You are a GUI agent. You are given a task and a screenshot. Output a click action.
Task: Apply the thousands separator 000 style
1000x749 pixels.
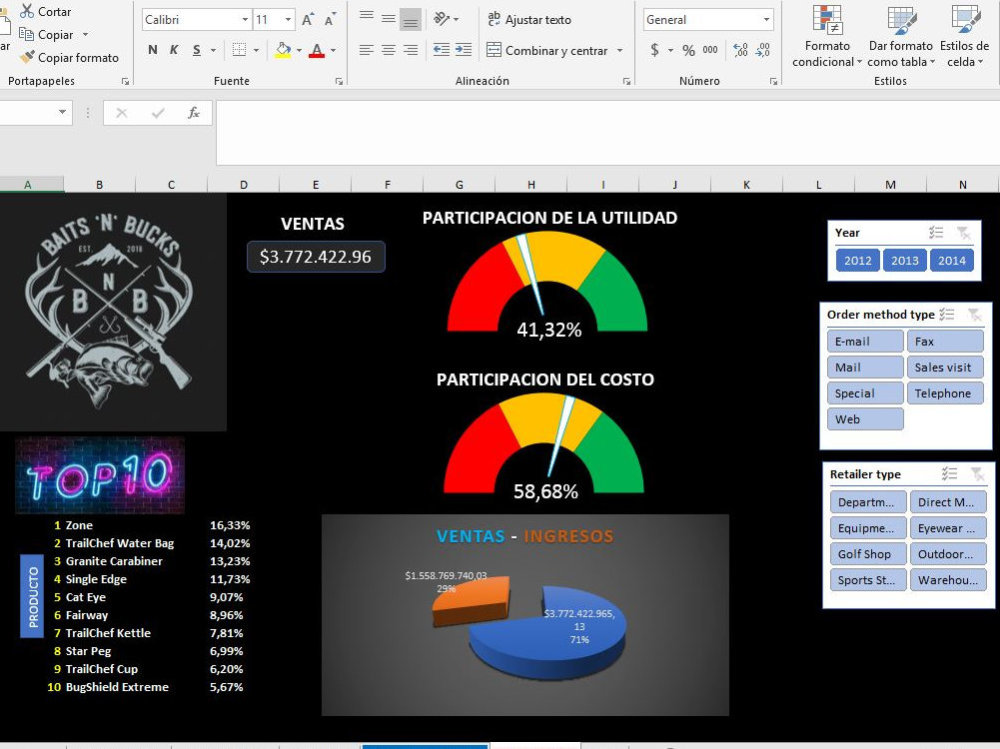point(710,50)
